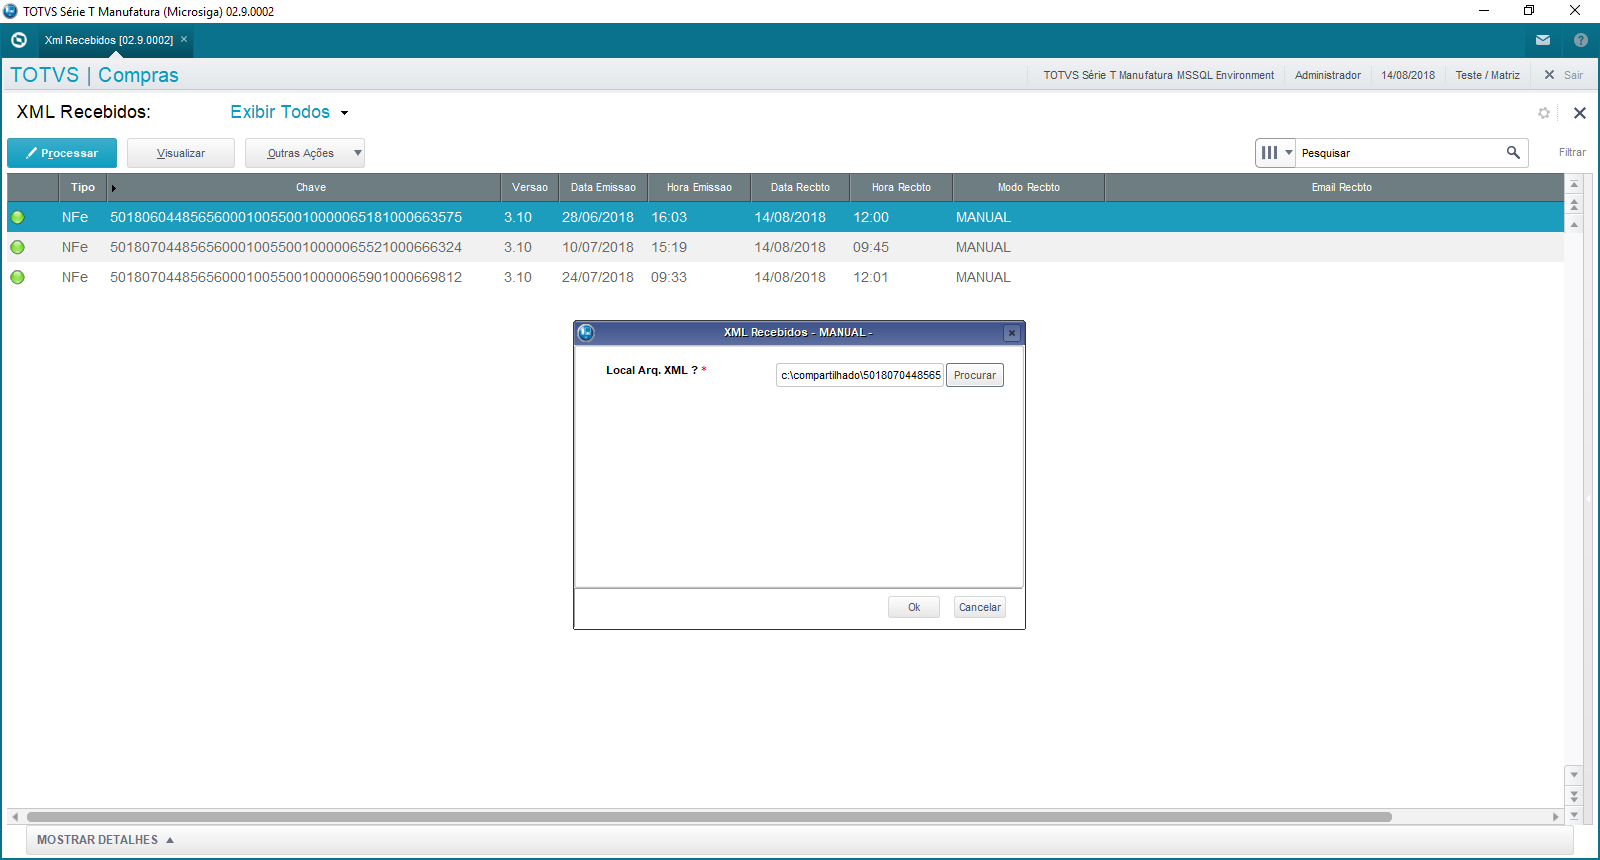This screenshot has width=1600, height=860.
Task: Click the Sair exit icon
Action: 1550,75
